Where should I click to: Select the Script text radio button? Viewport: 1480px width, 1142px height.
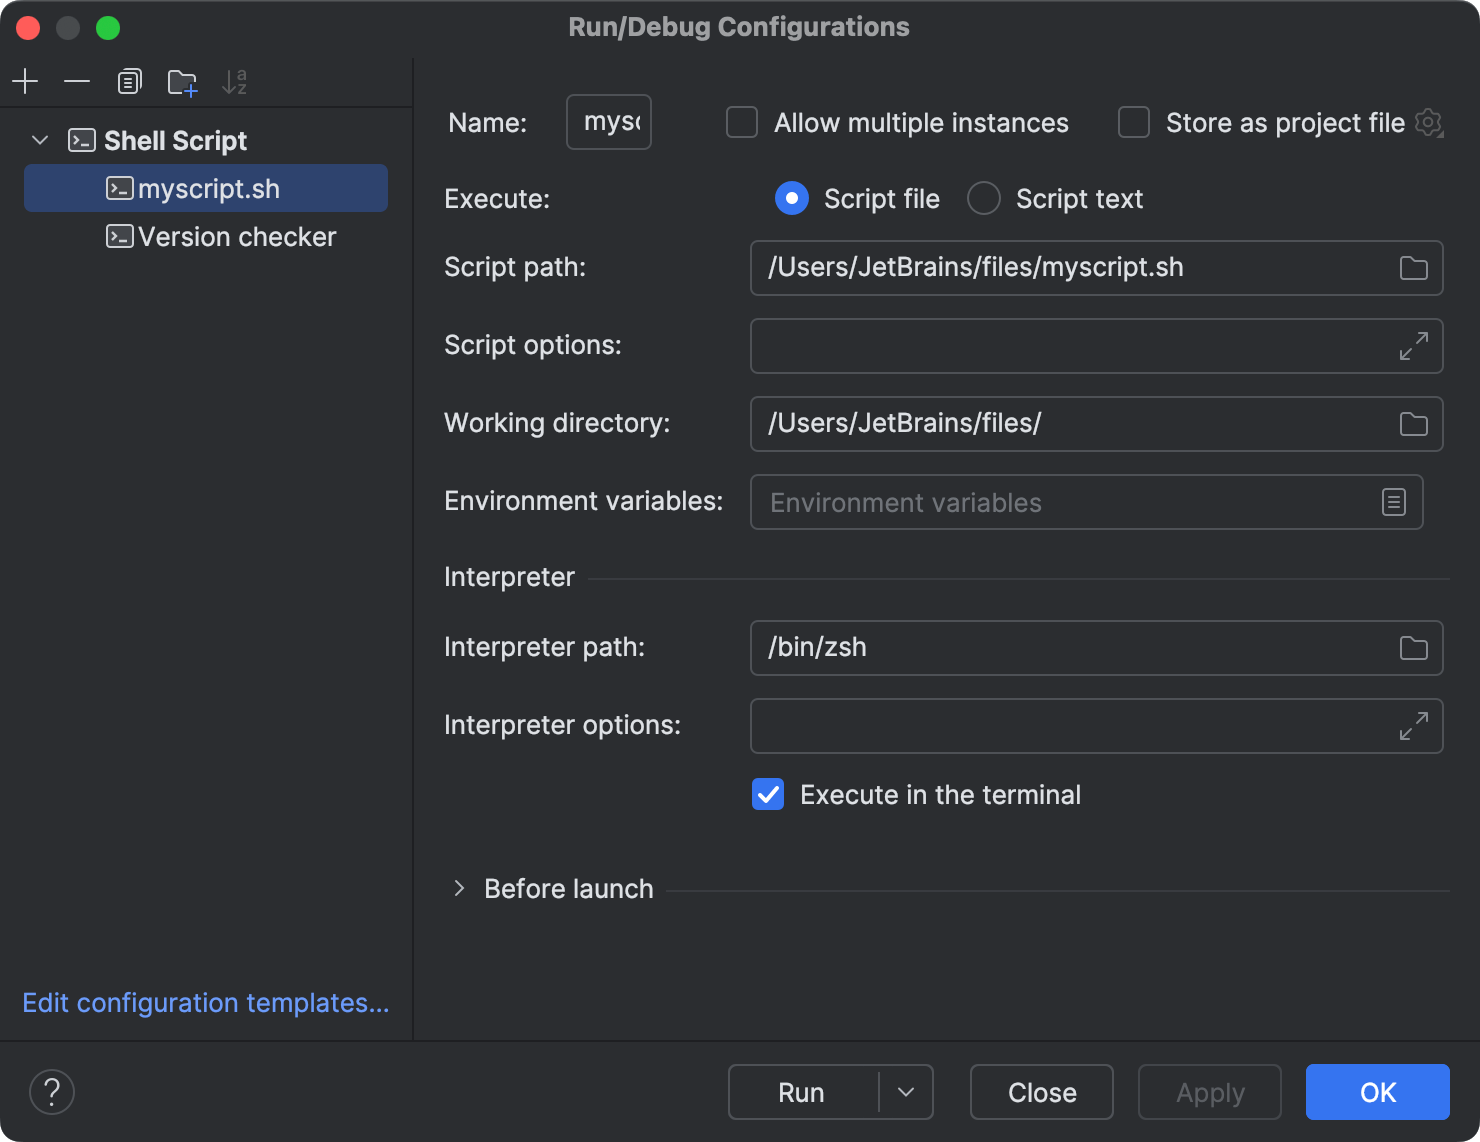click(983, 198)
